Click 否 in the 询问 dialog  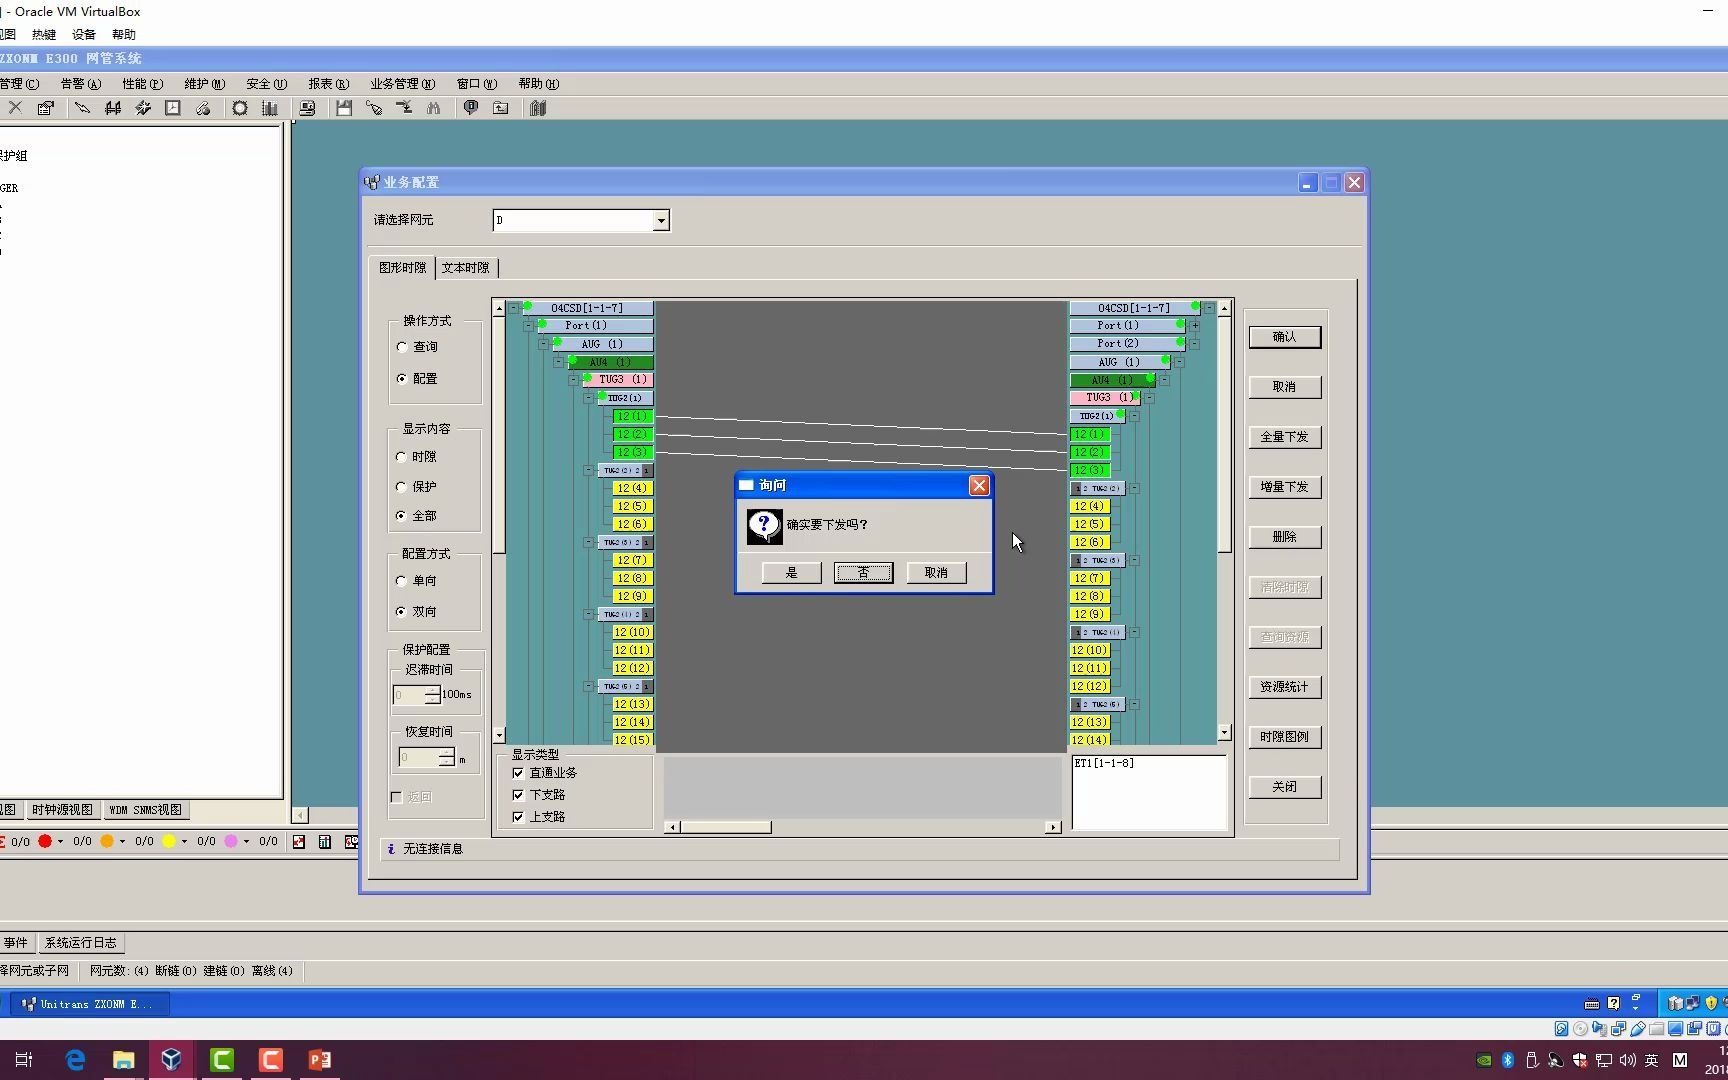click(x=864, y=573)
